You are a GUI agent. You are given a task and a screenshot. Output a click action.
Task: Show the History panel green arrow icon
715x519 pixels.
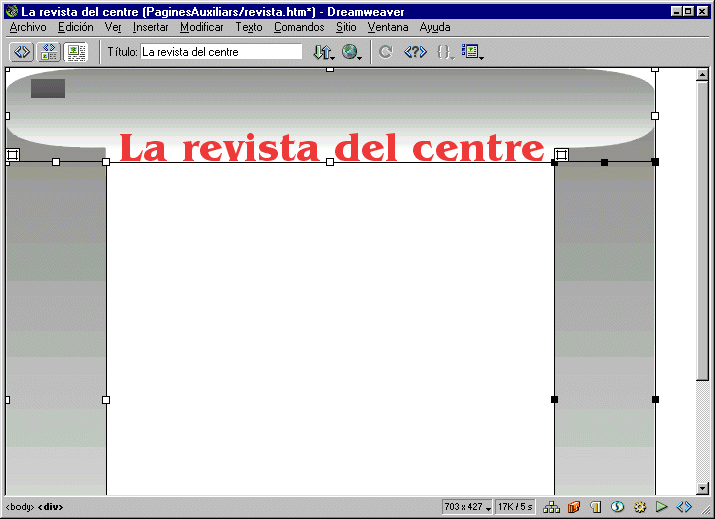click(x=662, y=507)
